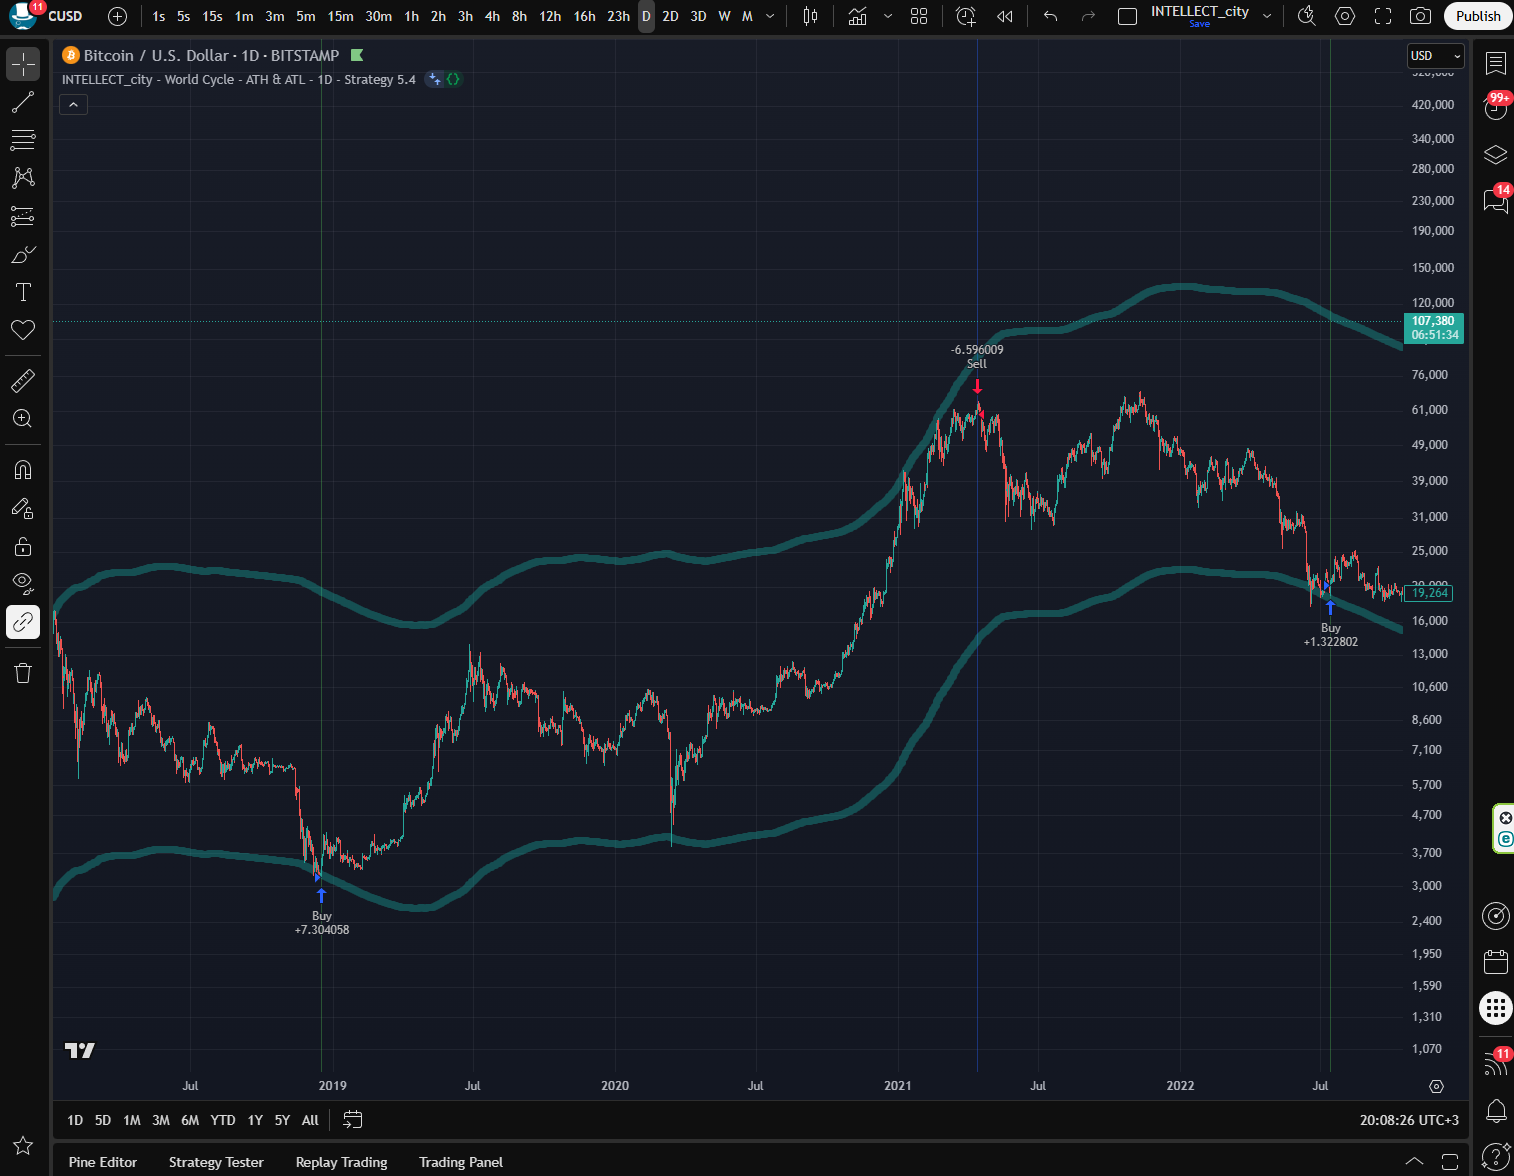Set the range to 1Y
This screenshot has height=1176, width=1514.
coord(255,1120)
